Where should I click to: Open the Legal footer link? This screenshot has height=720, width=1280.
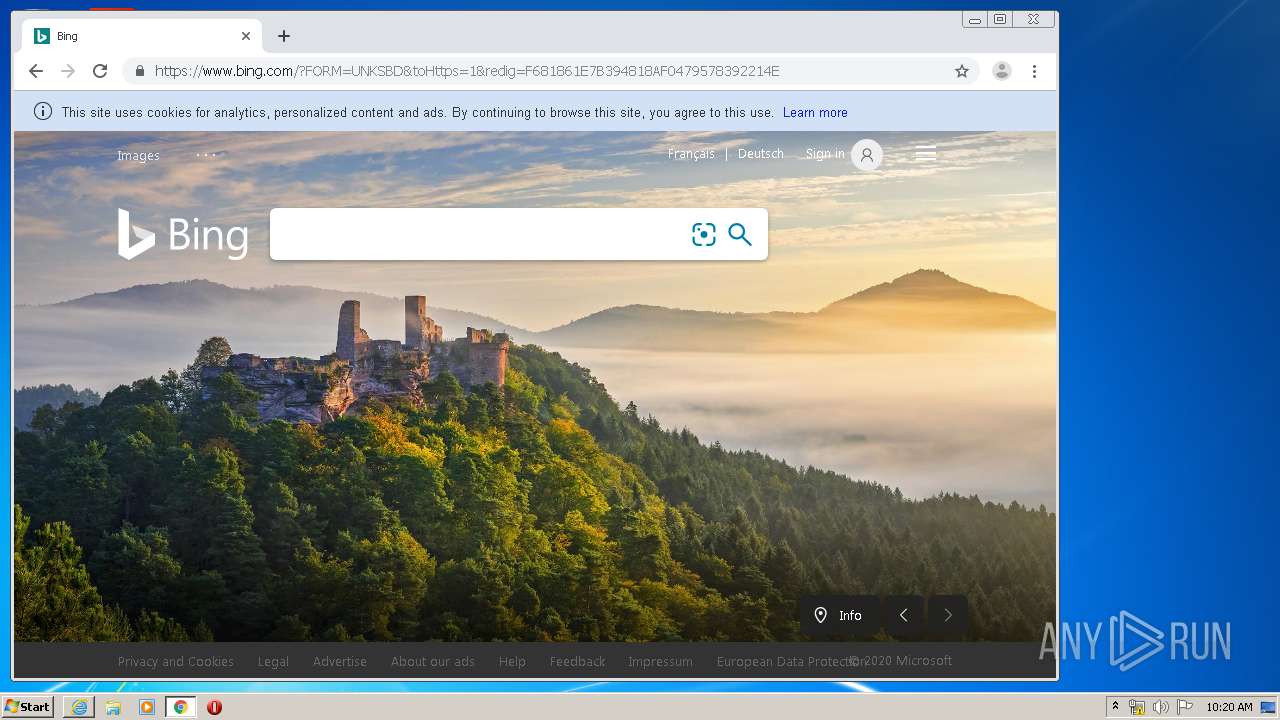[x=273, y=661]
